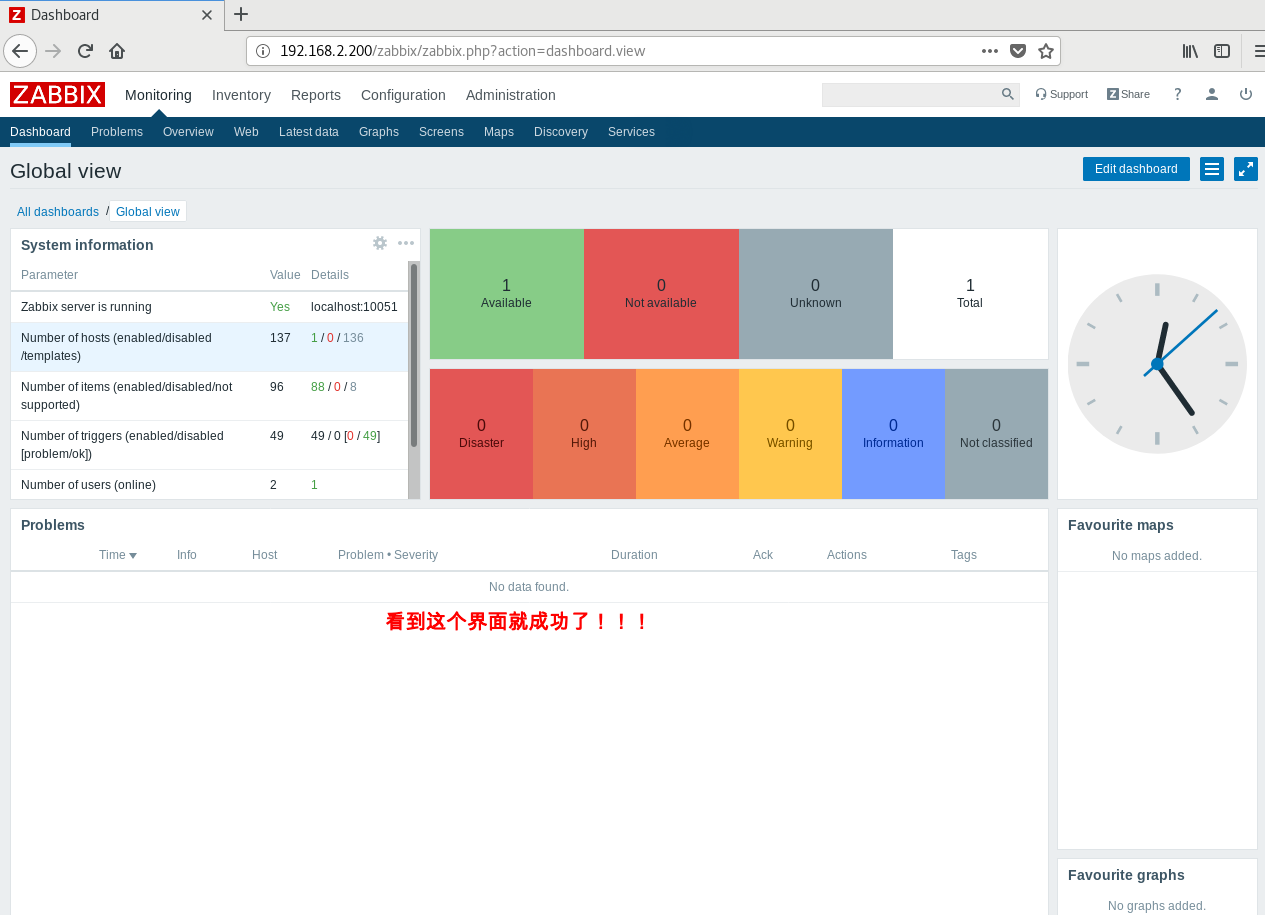Click the dashboard actions list icon
The height and width of the screenshot is (915, 1265).
pos(1211,169)
